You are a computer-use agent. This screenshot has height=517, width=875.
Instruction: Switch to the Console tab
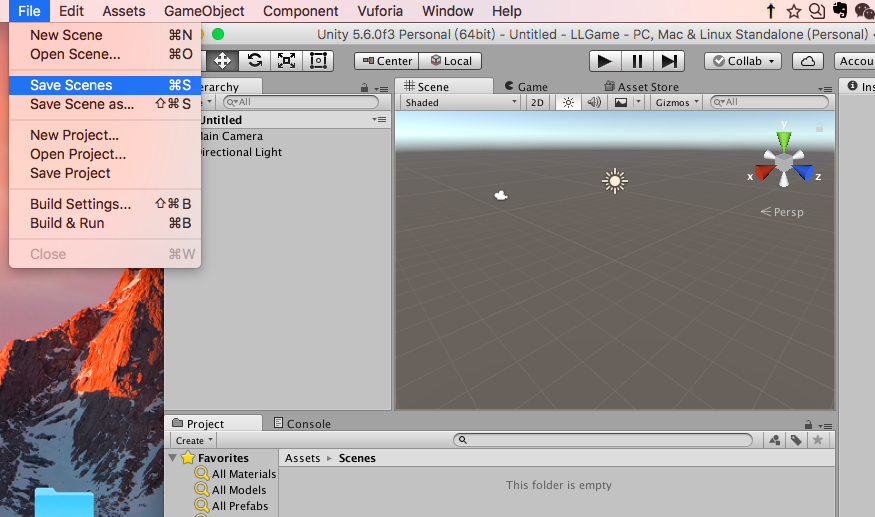click(x=302, y=424)
